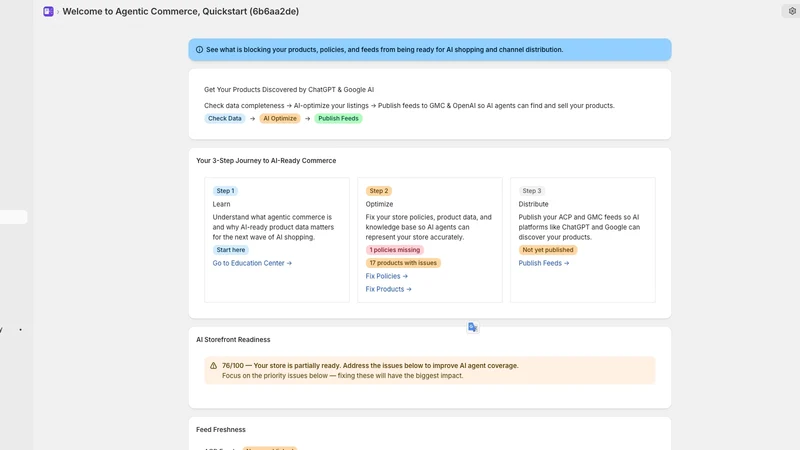Click the info icon in blue banner

pyautogui.click(x=199, y=49)
